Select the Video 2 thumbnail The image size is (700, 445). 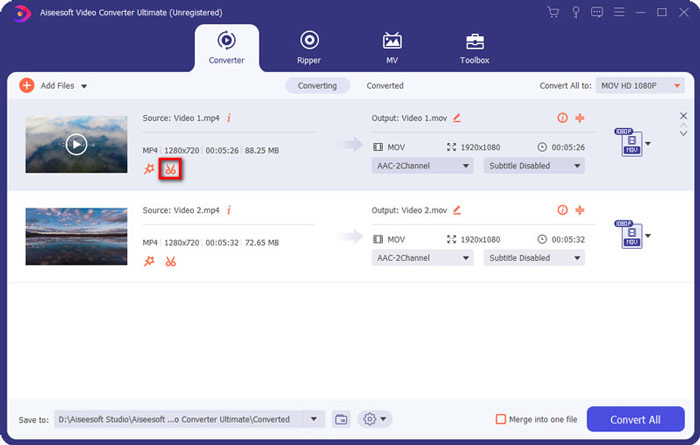click(76, 236)
